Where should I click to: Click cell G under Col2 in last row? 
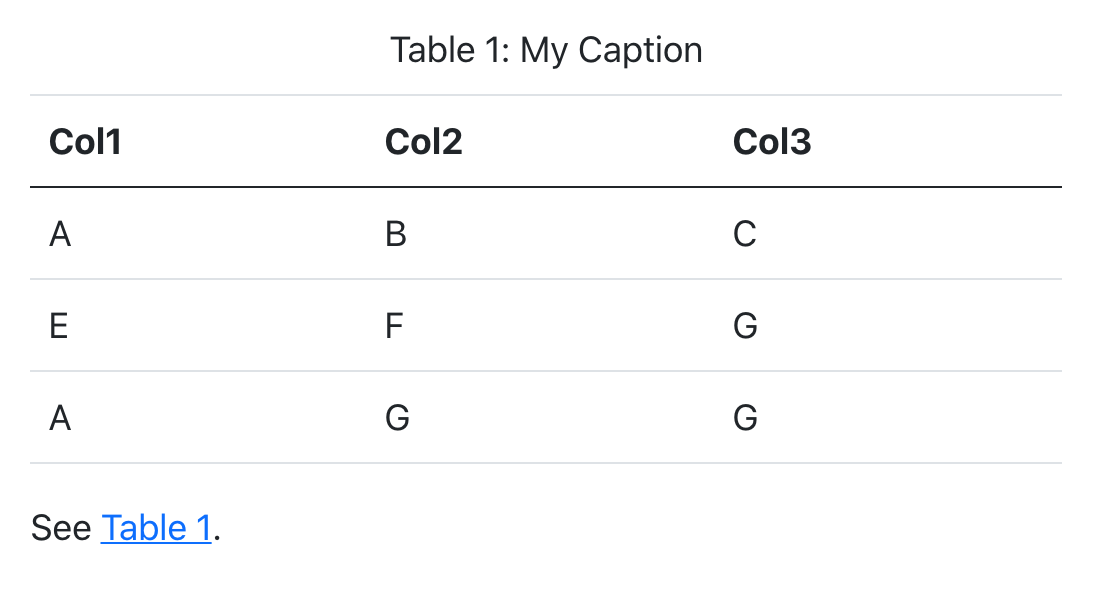[x=397, y=418]
